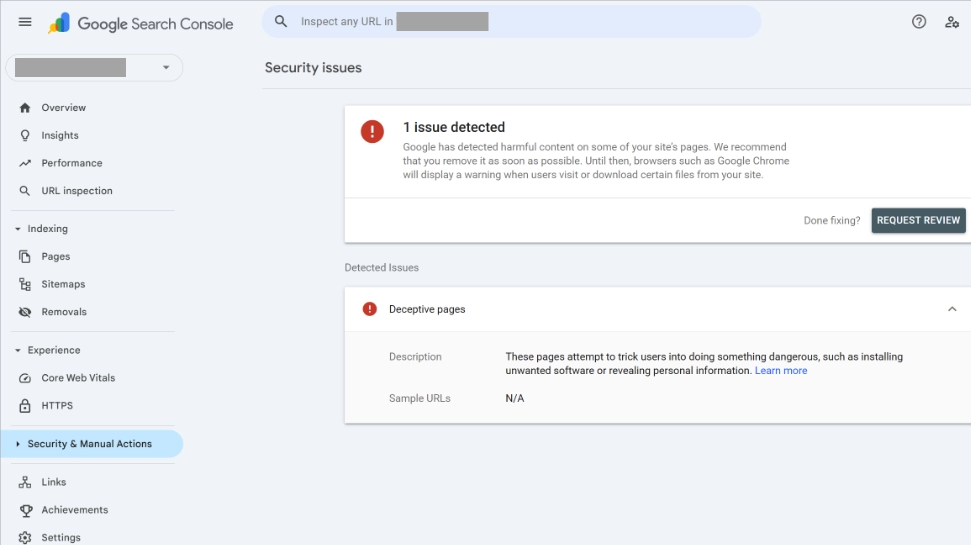This screenshot has height=545, width=971.
Task: Click the Sample URLs label
Action: click(420, 398)
